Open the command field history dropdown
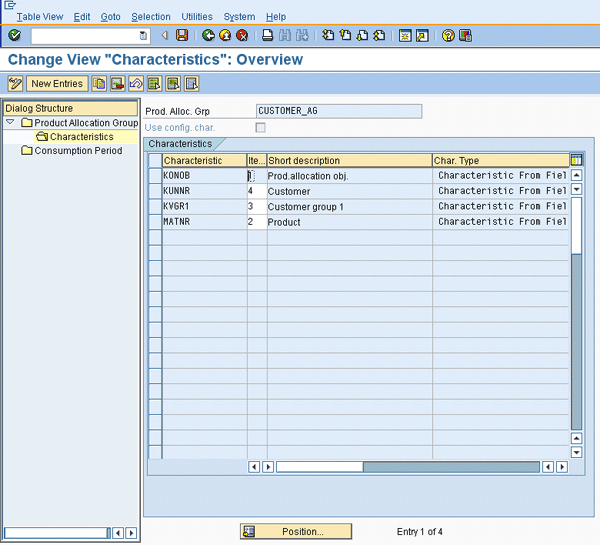Viewport: 600px width, 545px height. pyautogui.click(x=143, y=35)
